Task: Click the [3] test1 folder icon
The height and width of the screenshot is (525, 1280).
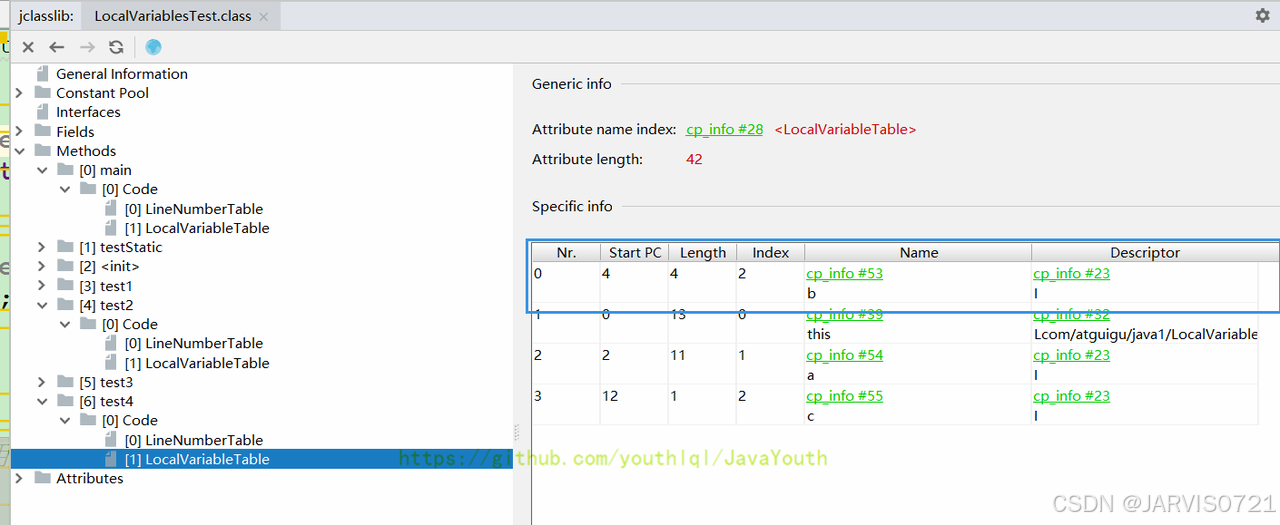Action: tap(65, 286)
